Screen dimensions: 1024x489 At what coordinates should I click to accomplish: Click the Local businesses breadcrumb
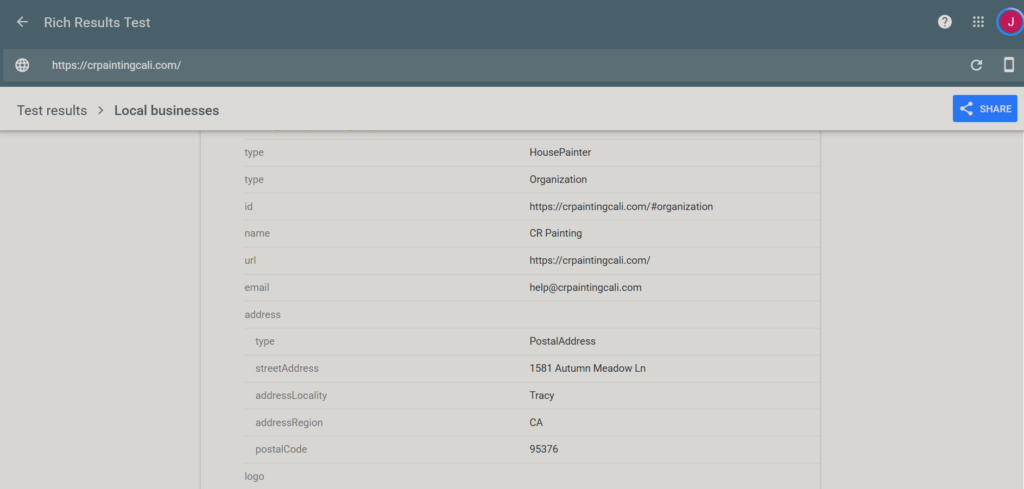(x=167, y=110)
